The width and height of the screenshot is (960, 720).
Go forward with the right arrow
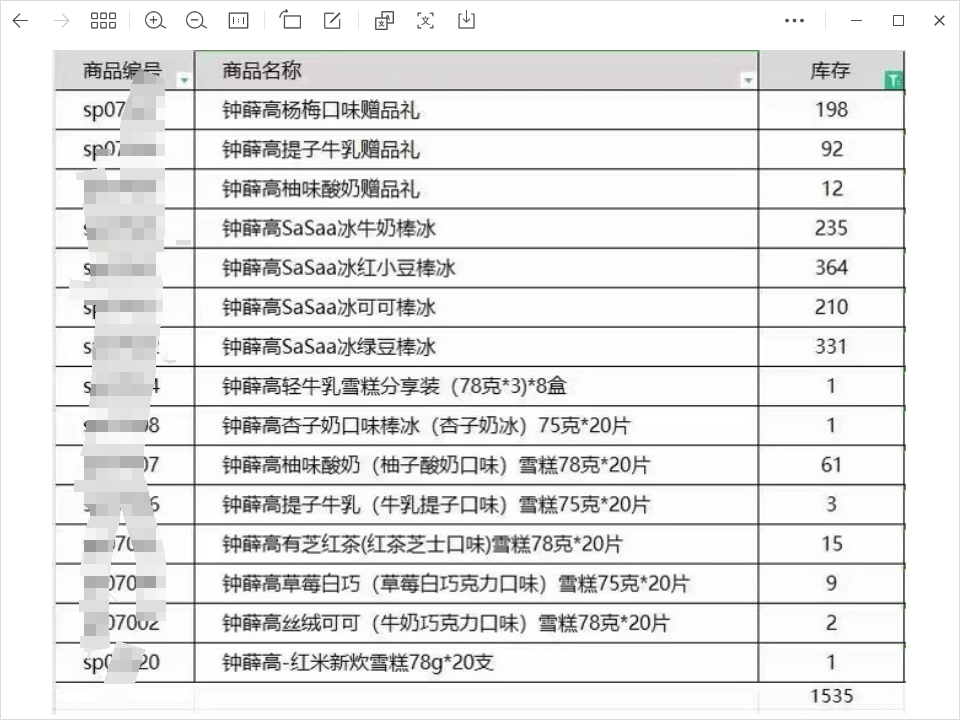(x=61, y=21)
